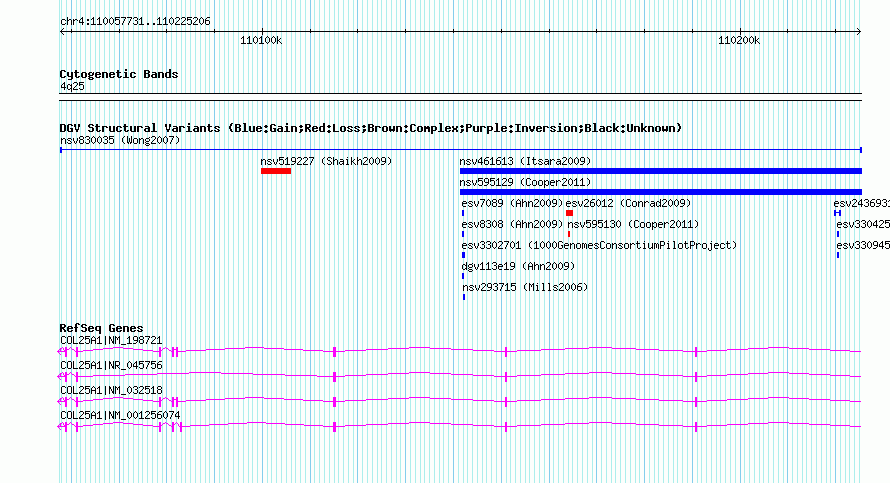Click esv26012 (Conrad2009) variant label
890x483 pixels.
628,203
